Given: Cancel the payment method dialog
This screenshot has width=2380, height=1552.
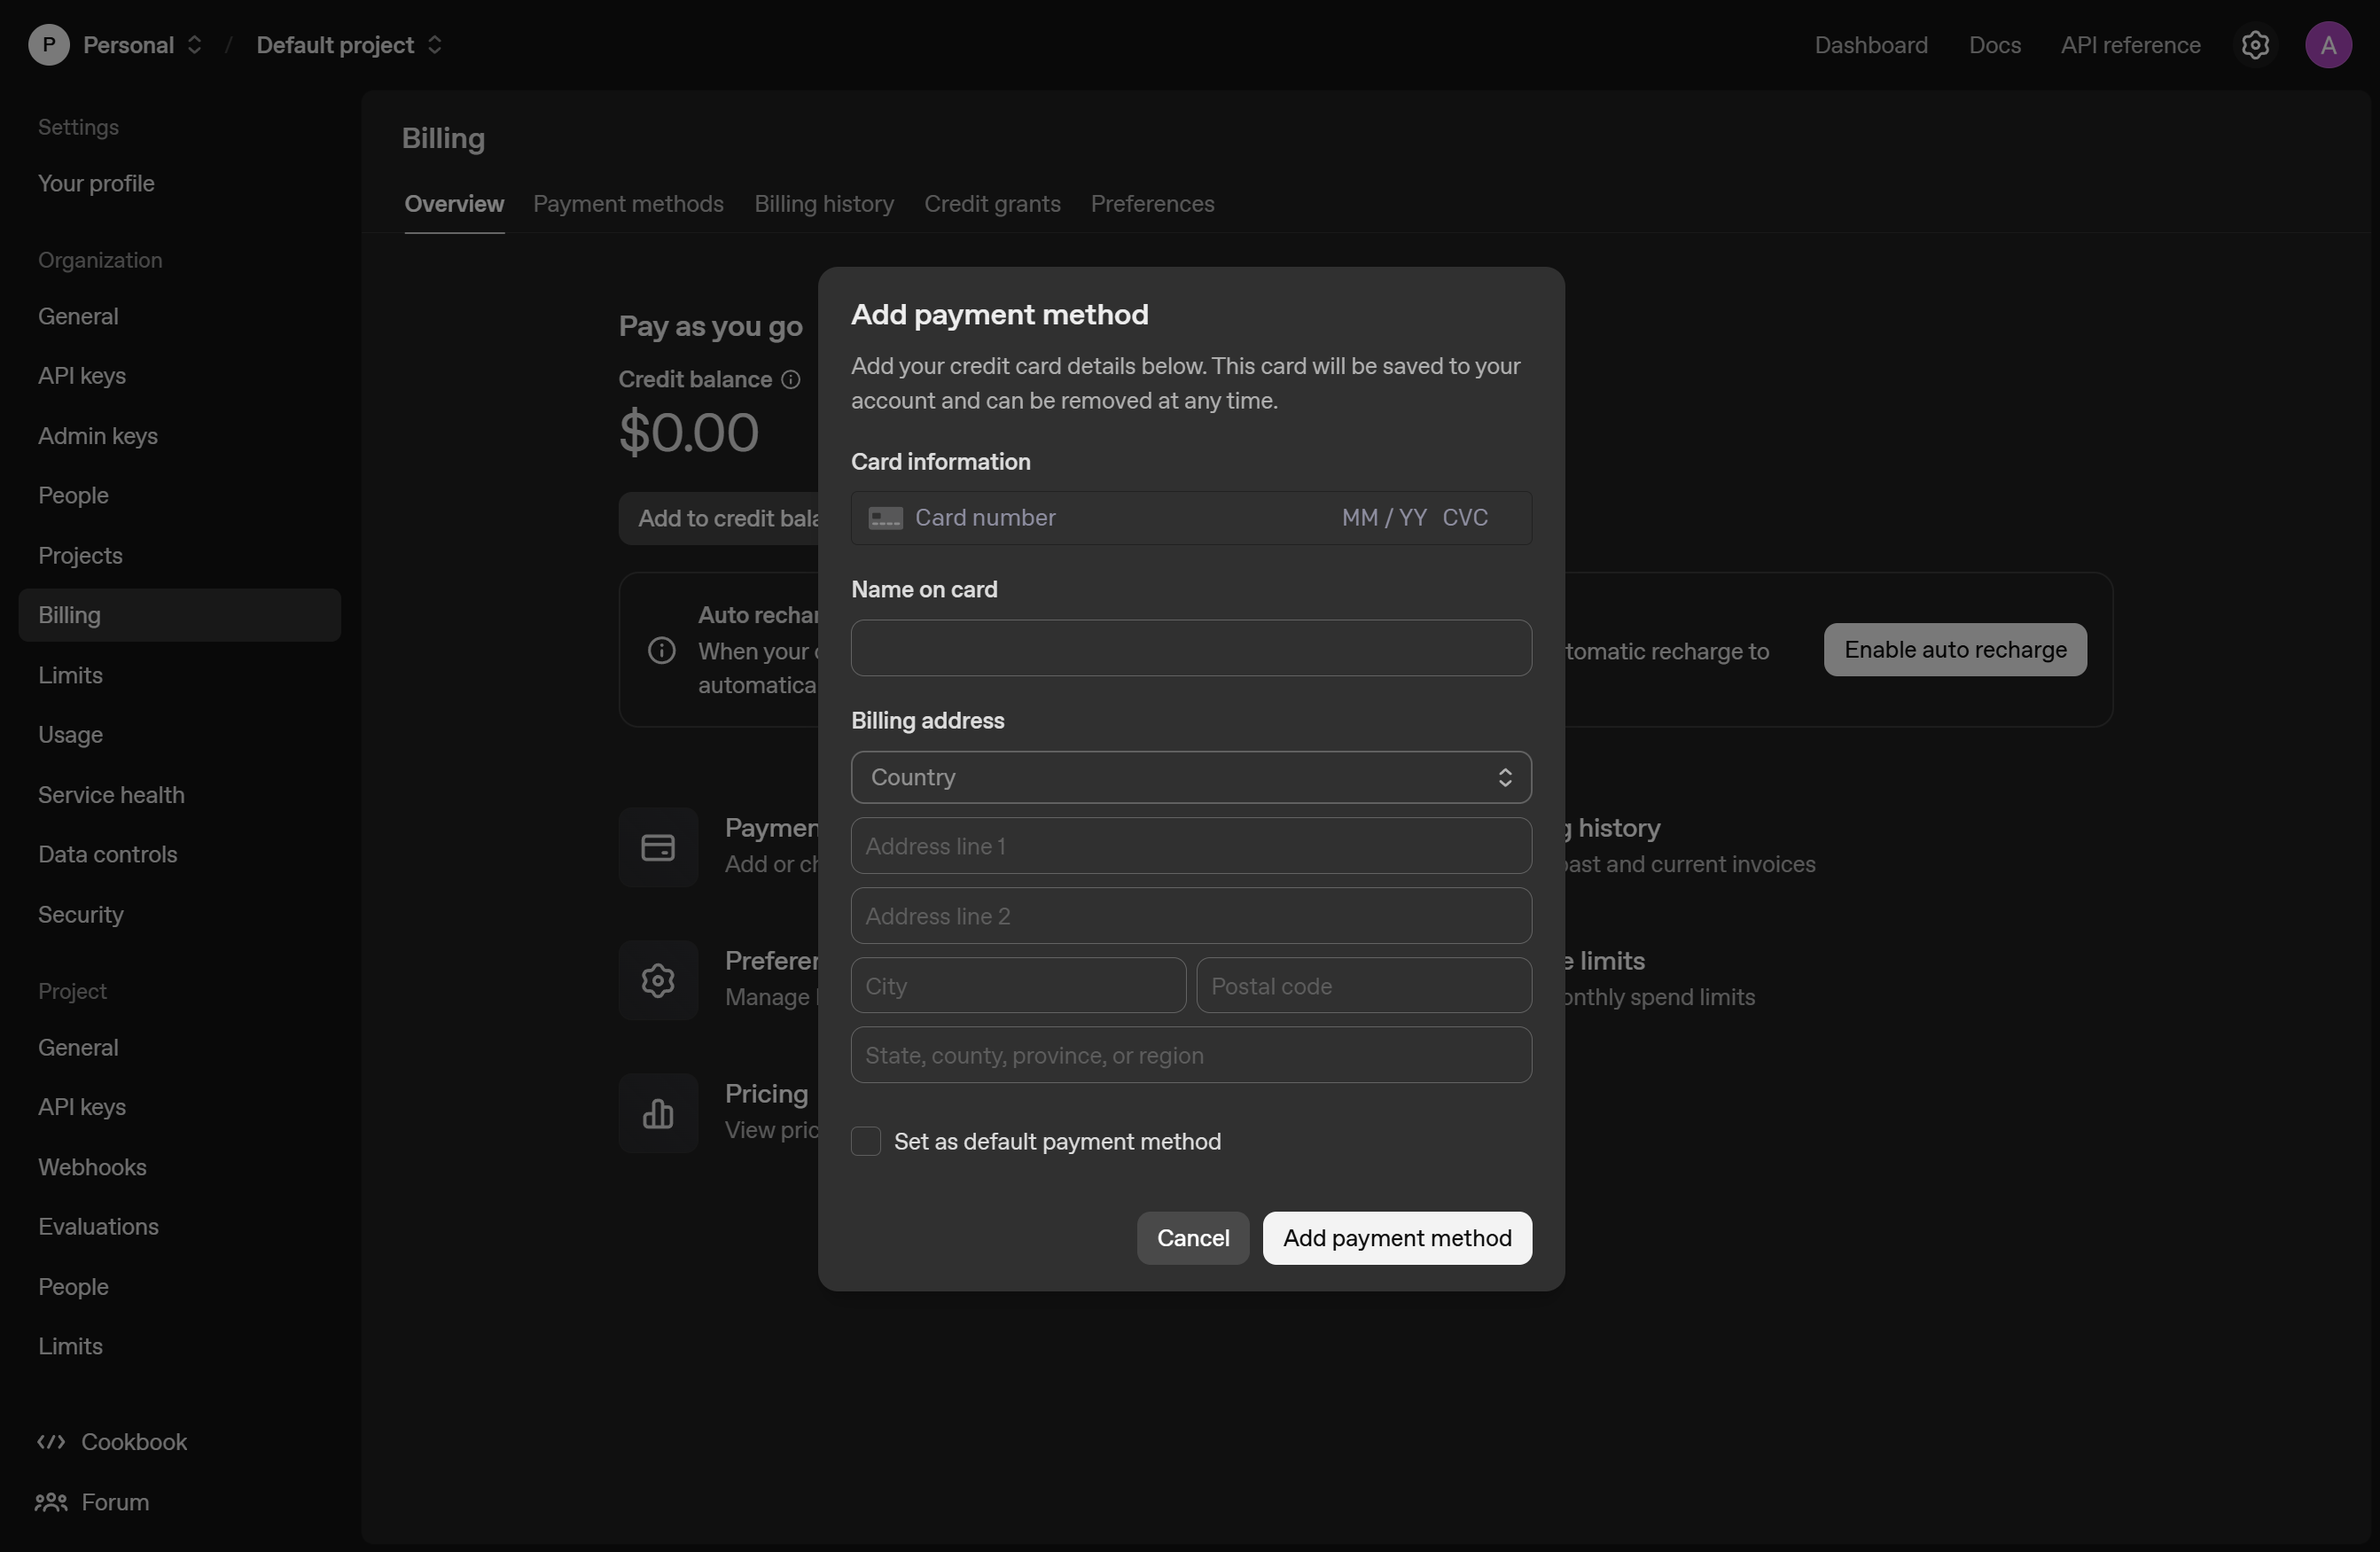Looking at the screenshot, I should pyautogui.click(x=1191, y=1237).
